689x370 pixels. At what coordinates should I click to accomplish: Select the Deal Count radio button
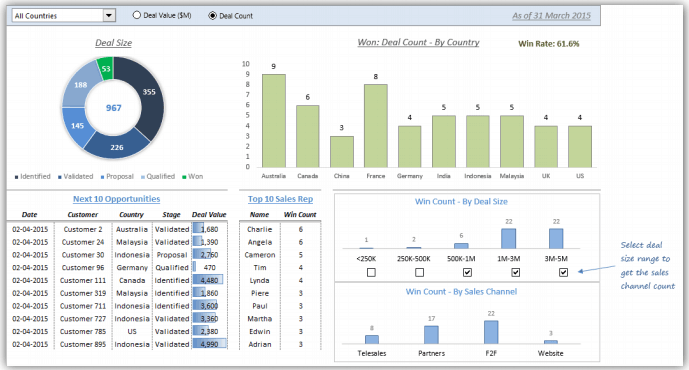(212, 16)
